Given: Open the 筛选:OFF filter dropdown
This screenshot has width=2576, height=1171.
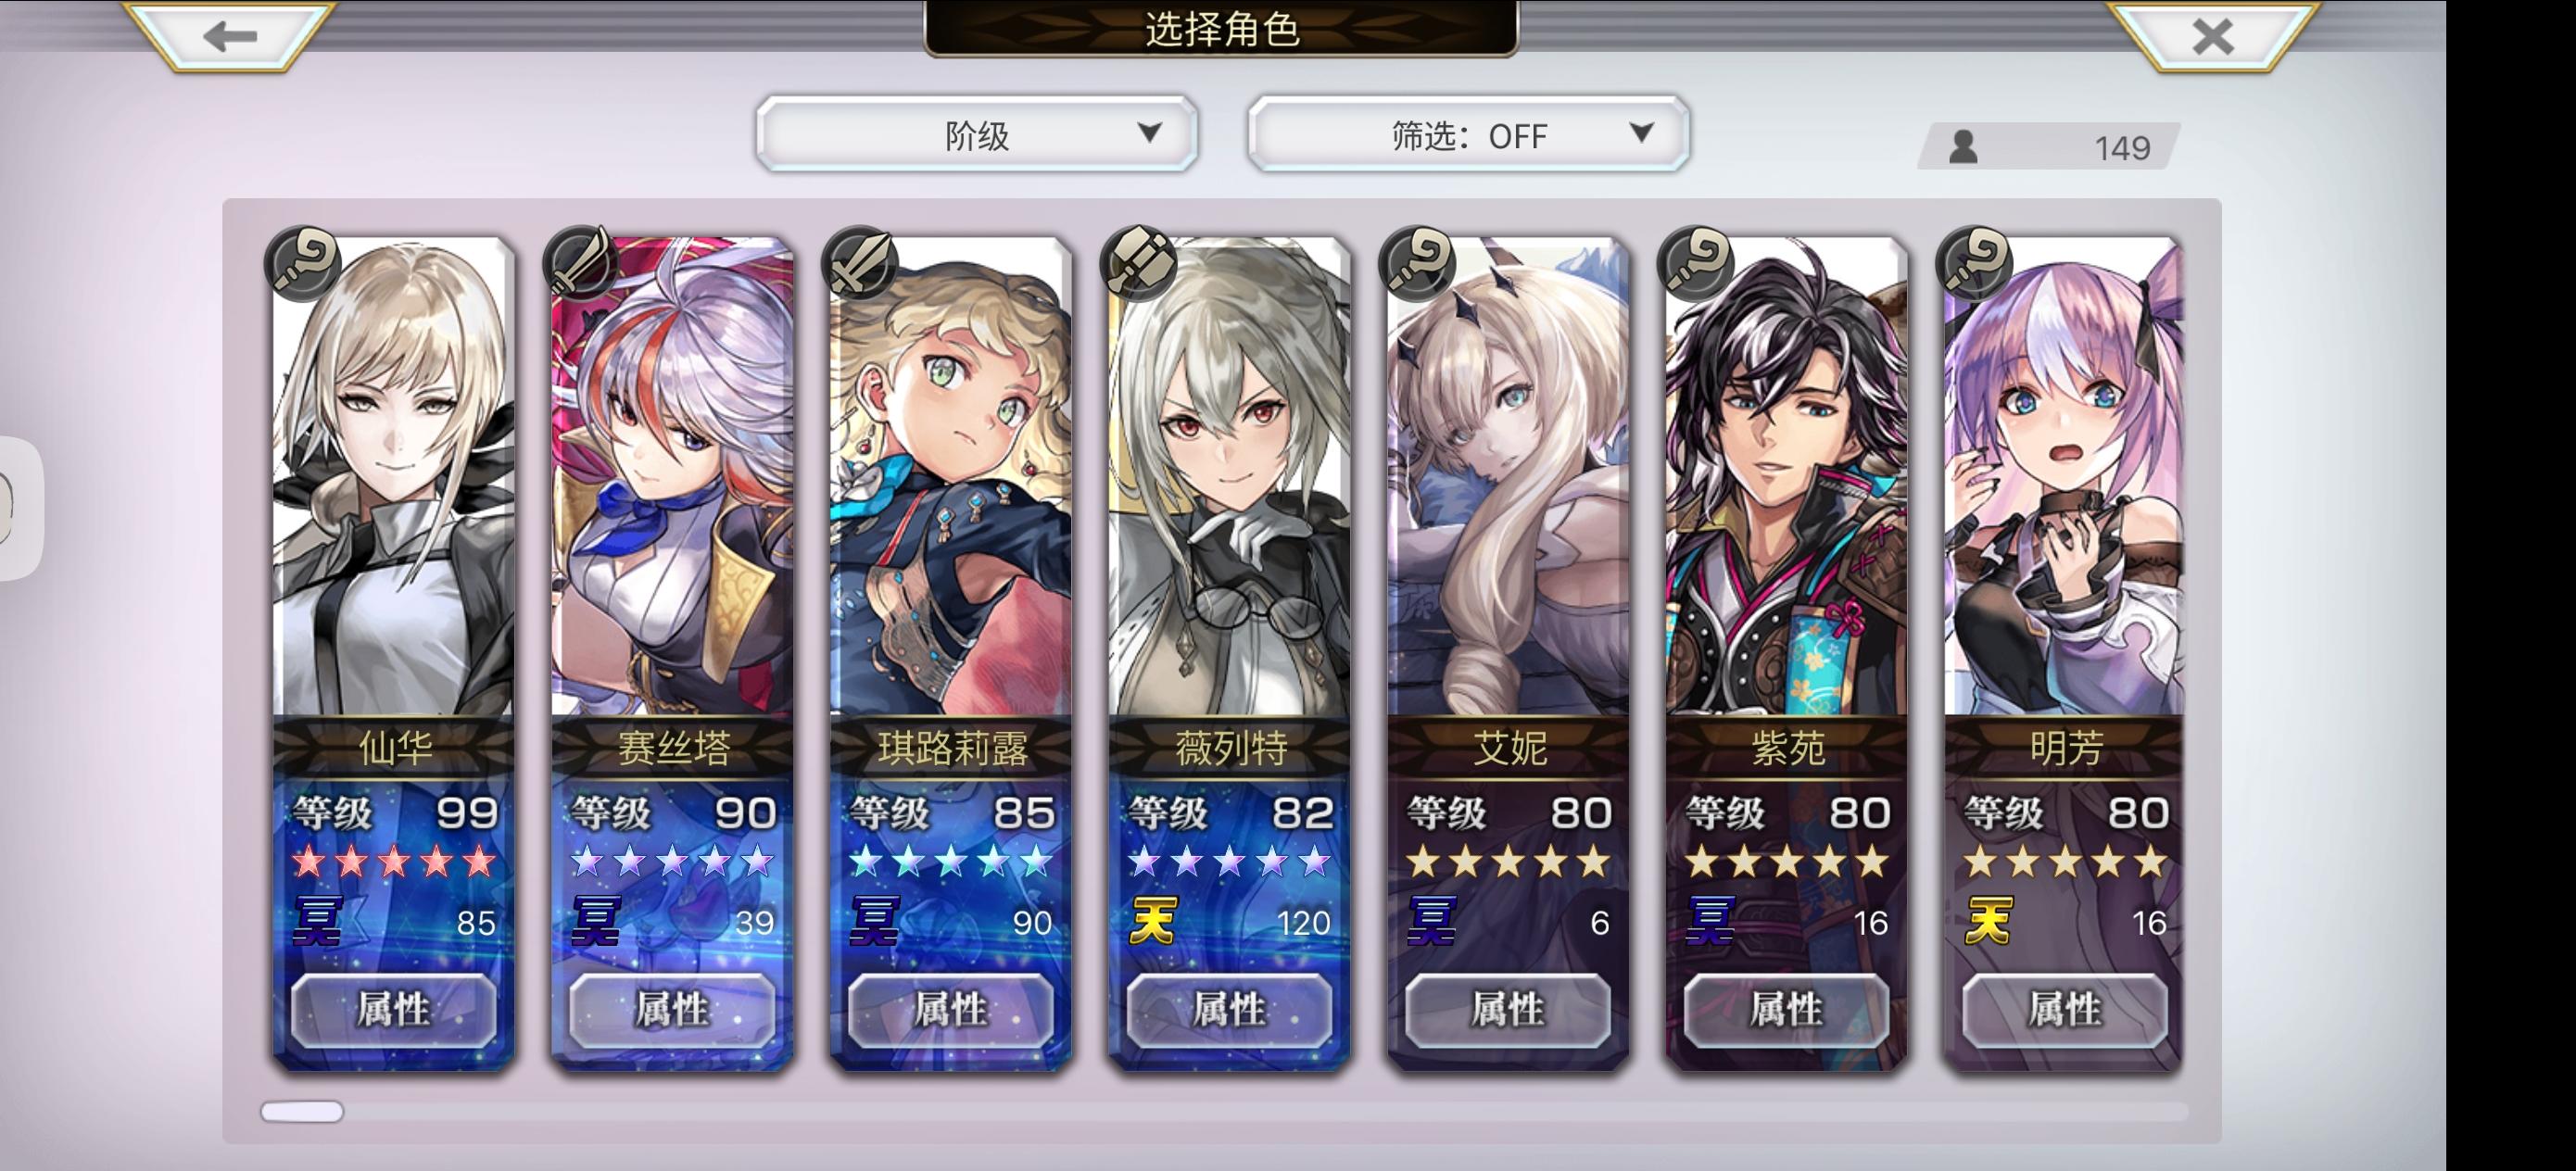Looking at the screenshot, I should [x=1469, y=134].
